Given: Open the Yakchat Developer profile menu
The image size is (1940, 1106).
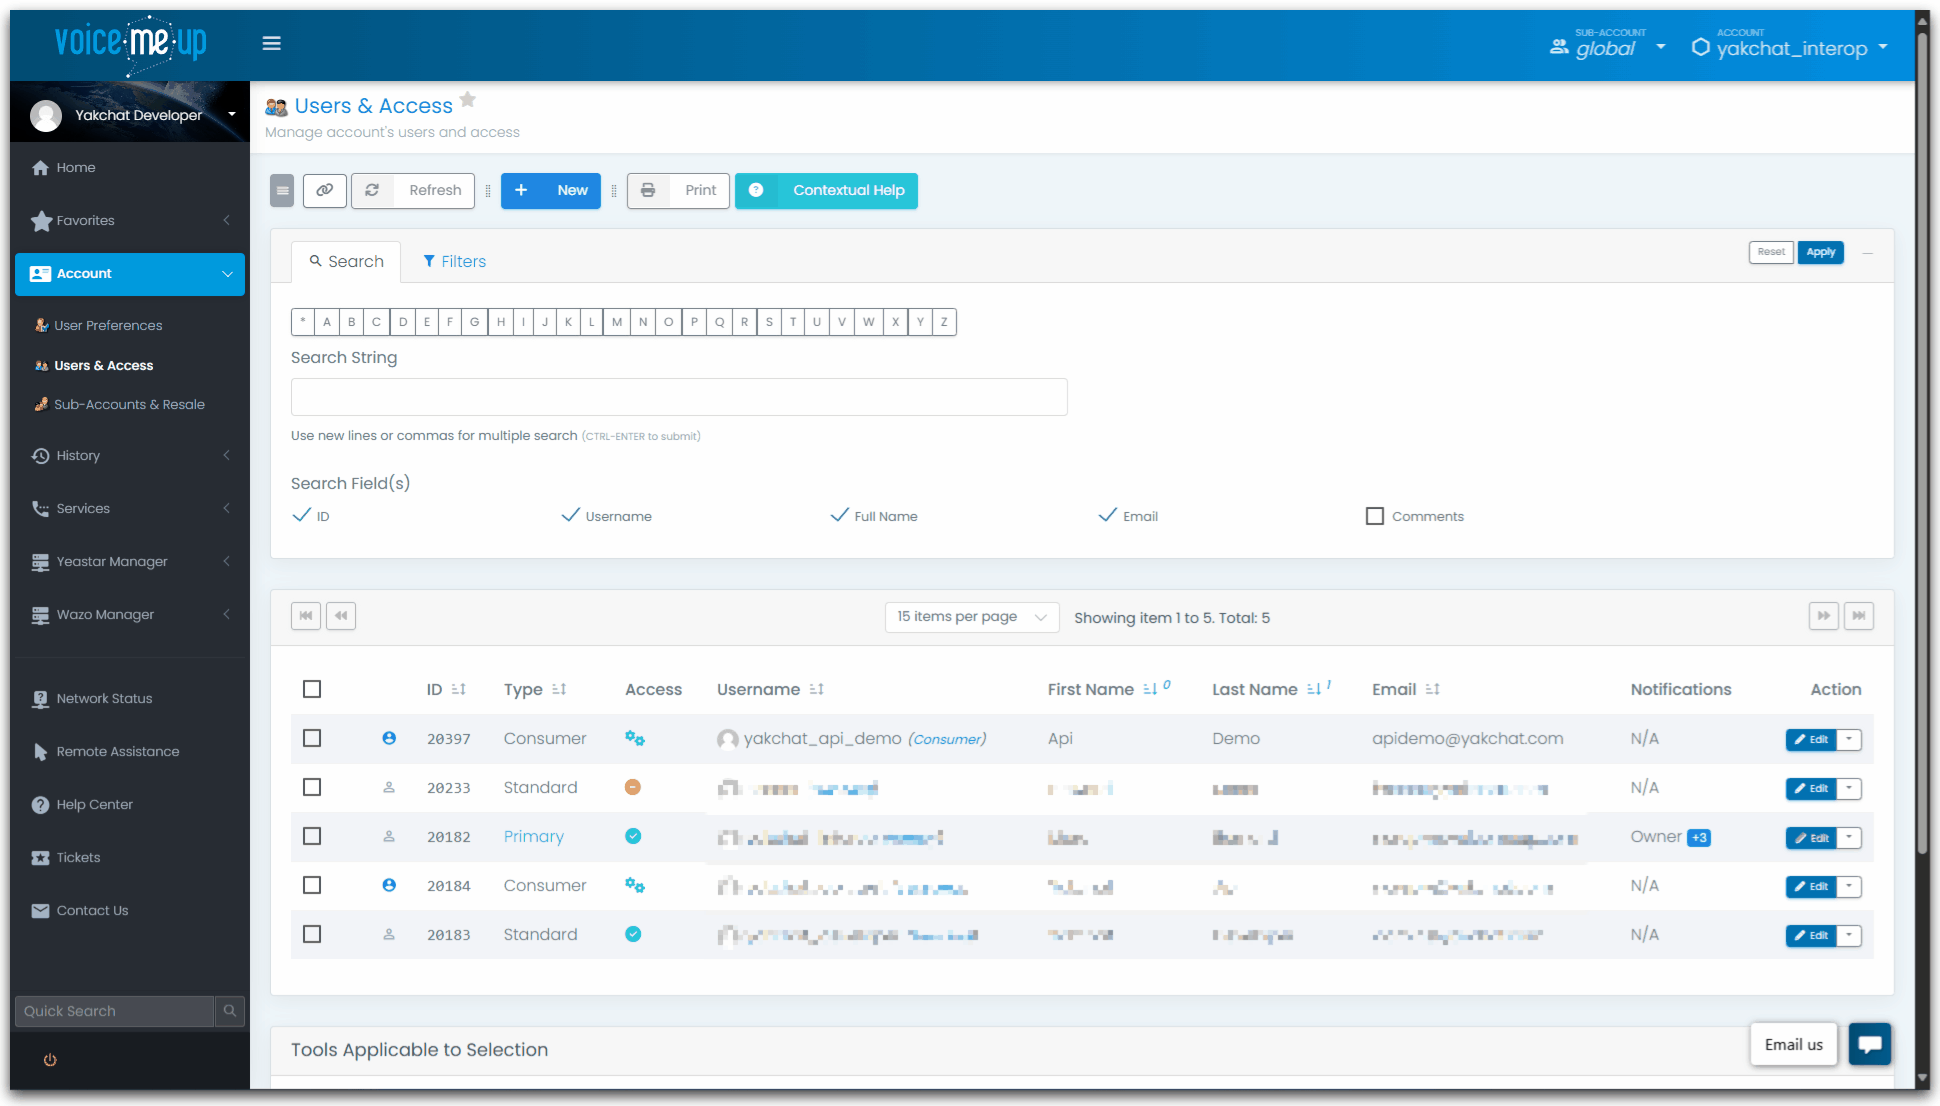Looking at the screenshot, I should pos(130,115).
